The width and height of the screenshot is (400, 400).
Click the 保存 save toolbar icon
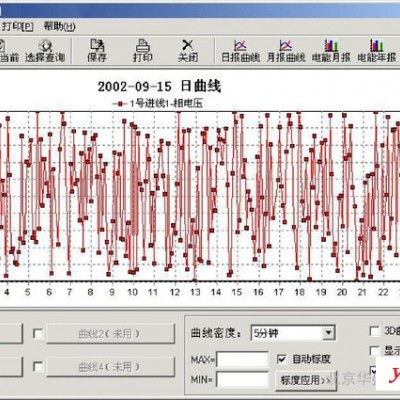[97, 50]
